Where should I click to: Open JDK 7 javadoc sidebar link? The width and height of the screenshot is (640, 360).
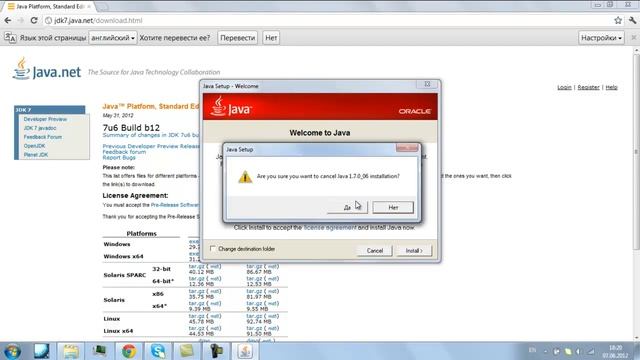pos(40,128)
